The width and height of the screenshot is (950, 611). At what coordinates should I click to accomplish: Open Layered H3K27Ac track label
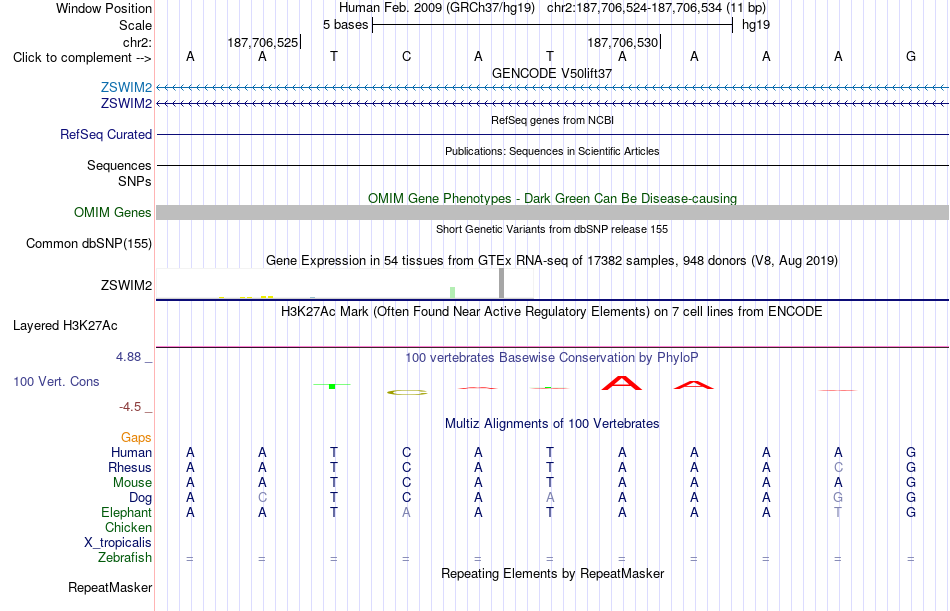(x=65, y=326)
